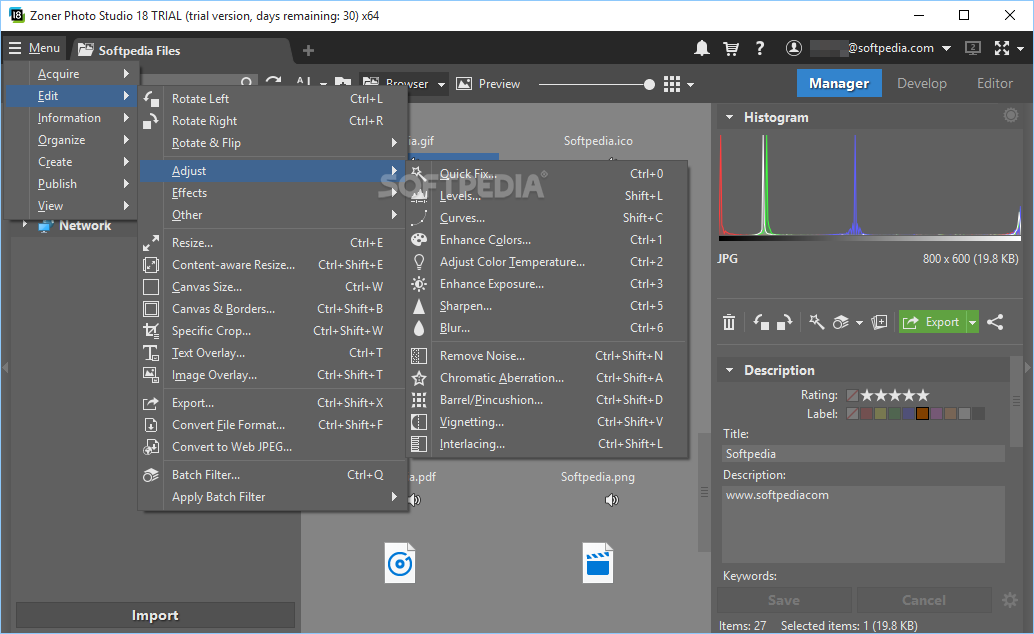This screenshot has width=1034, height=634.
Task: Select Rotate Left menu entry
Action: (x=272, y=98)
